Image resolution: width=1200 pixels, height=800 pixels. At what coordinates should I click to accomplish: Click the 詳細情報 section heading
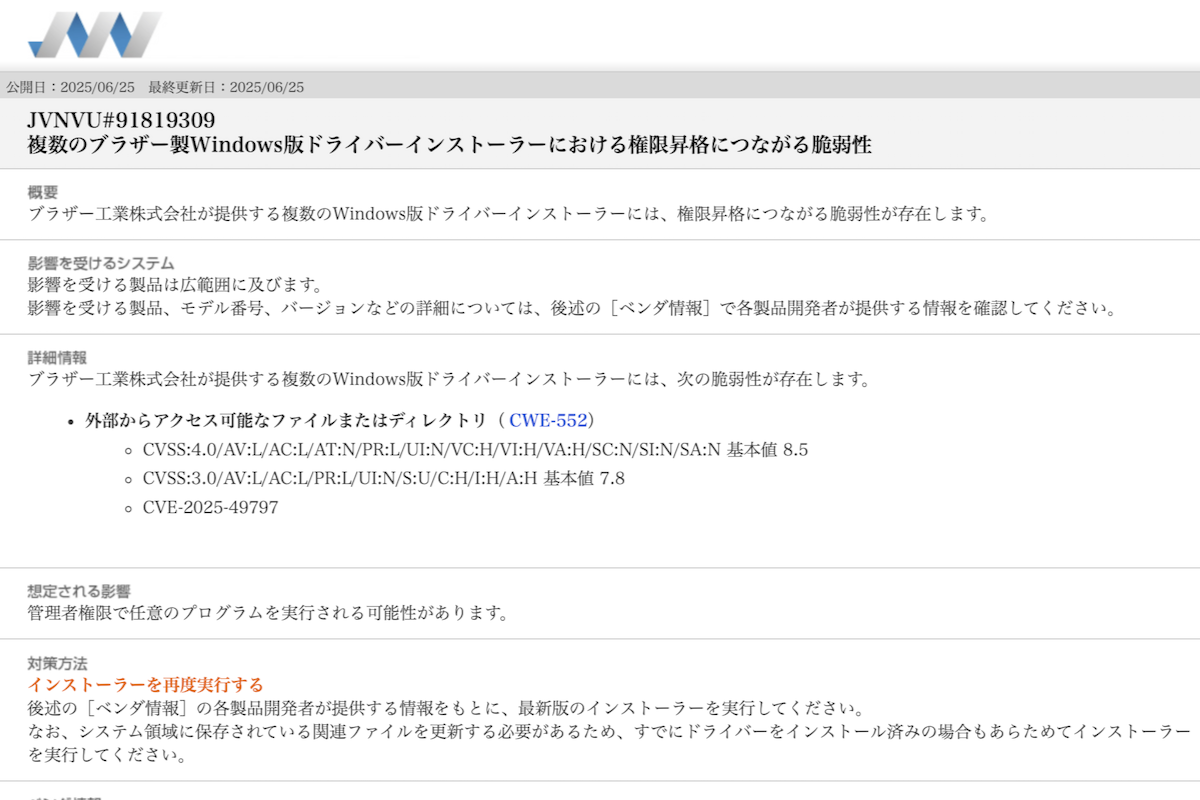[x=57, y=357]
